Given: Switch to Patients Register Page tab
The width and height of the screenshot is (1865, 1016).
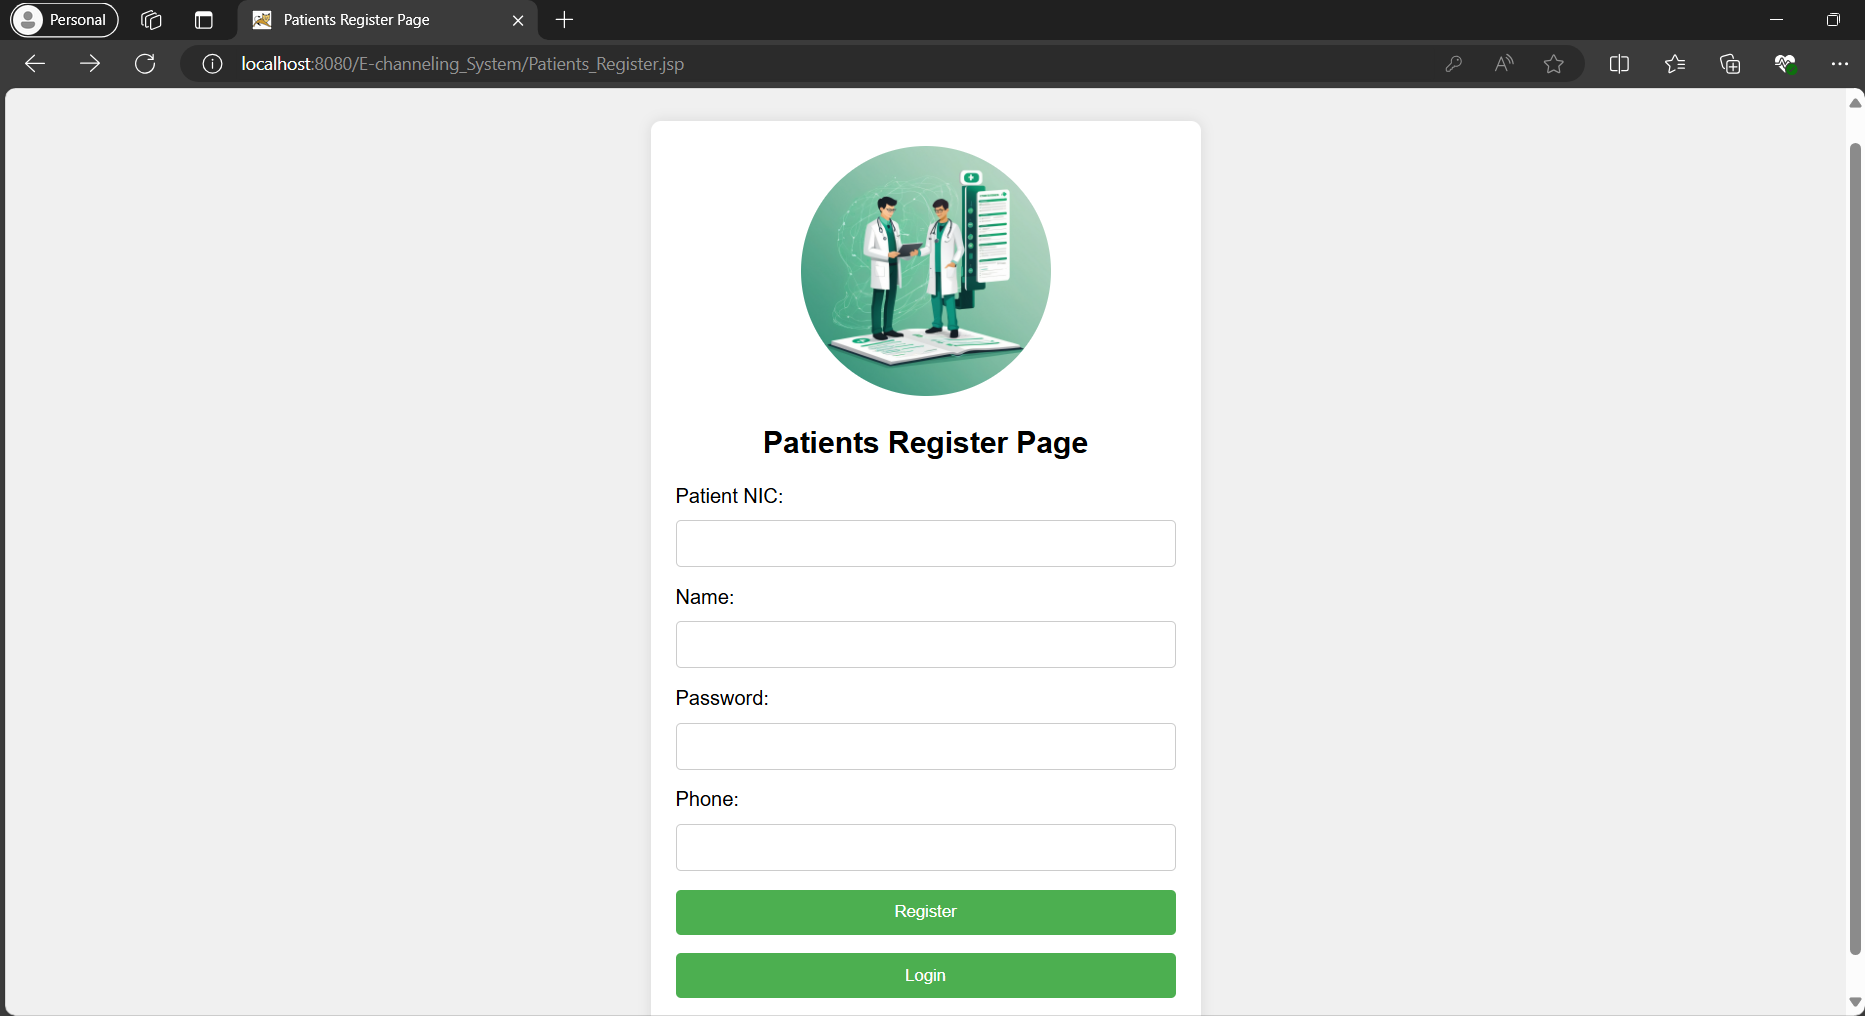Looking at the screenshot, I should 389,20.
